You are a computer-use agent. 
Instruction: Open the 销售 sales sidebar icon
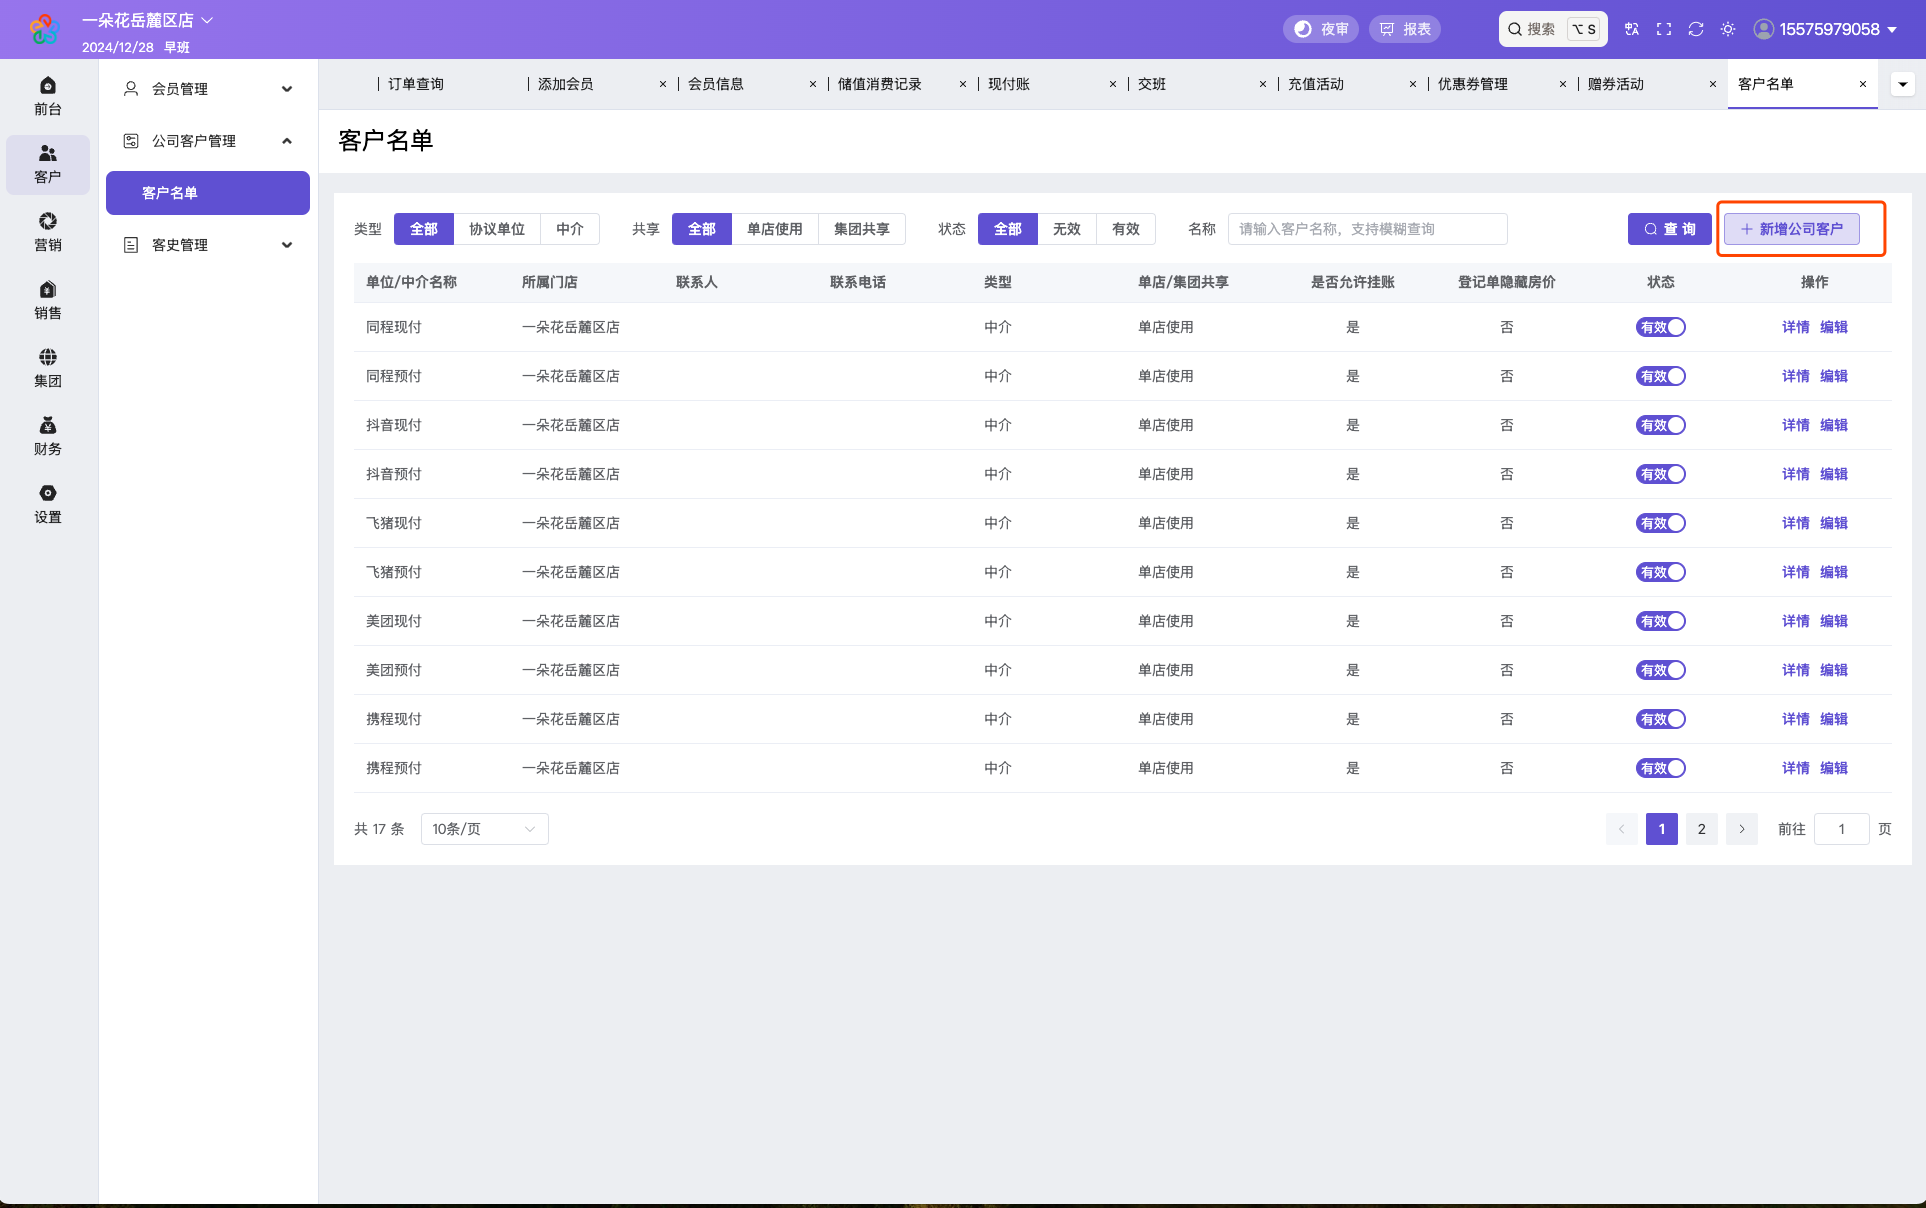pyautogui.click(x=48, y=300)
